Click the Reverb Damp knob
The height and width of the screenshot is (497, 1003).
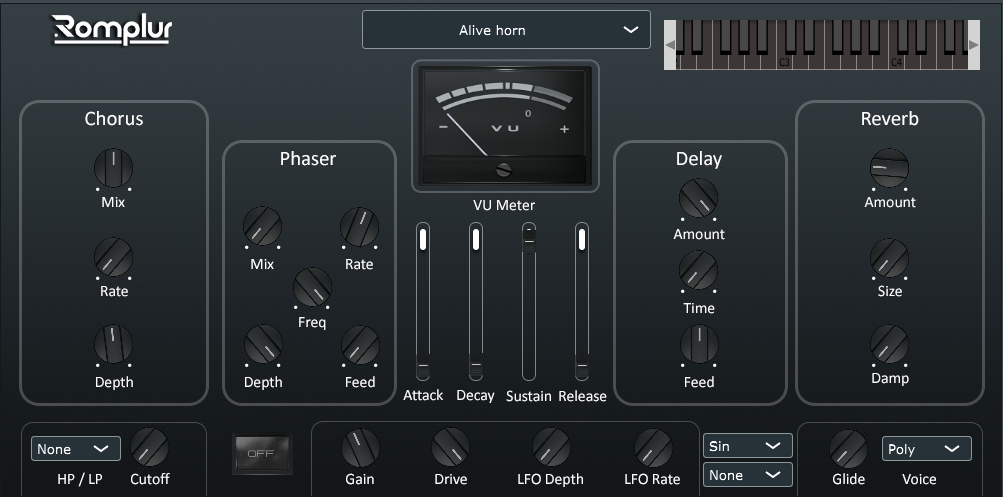pyautogui.click(x=889, y=344)
